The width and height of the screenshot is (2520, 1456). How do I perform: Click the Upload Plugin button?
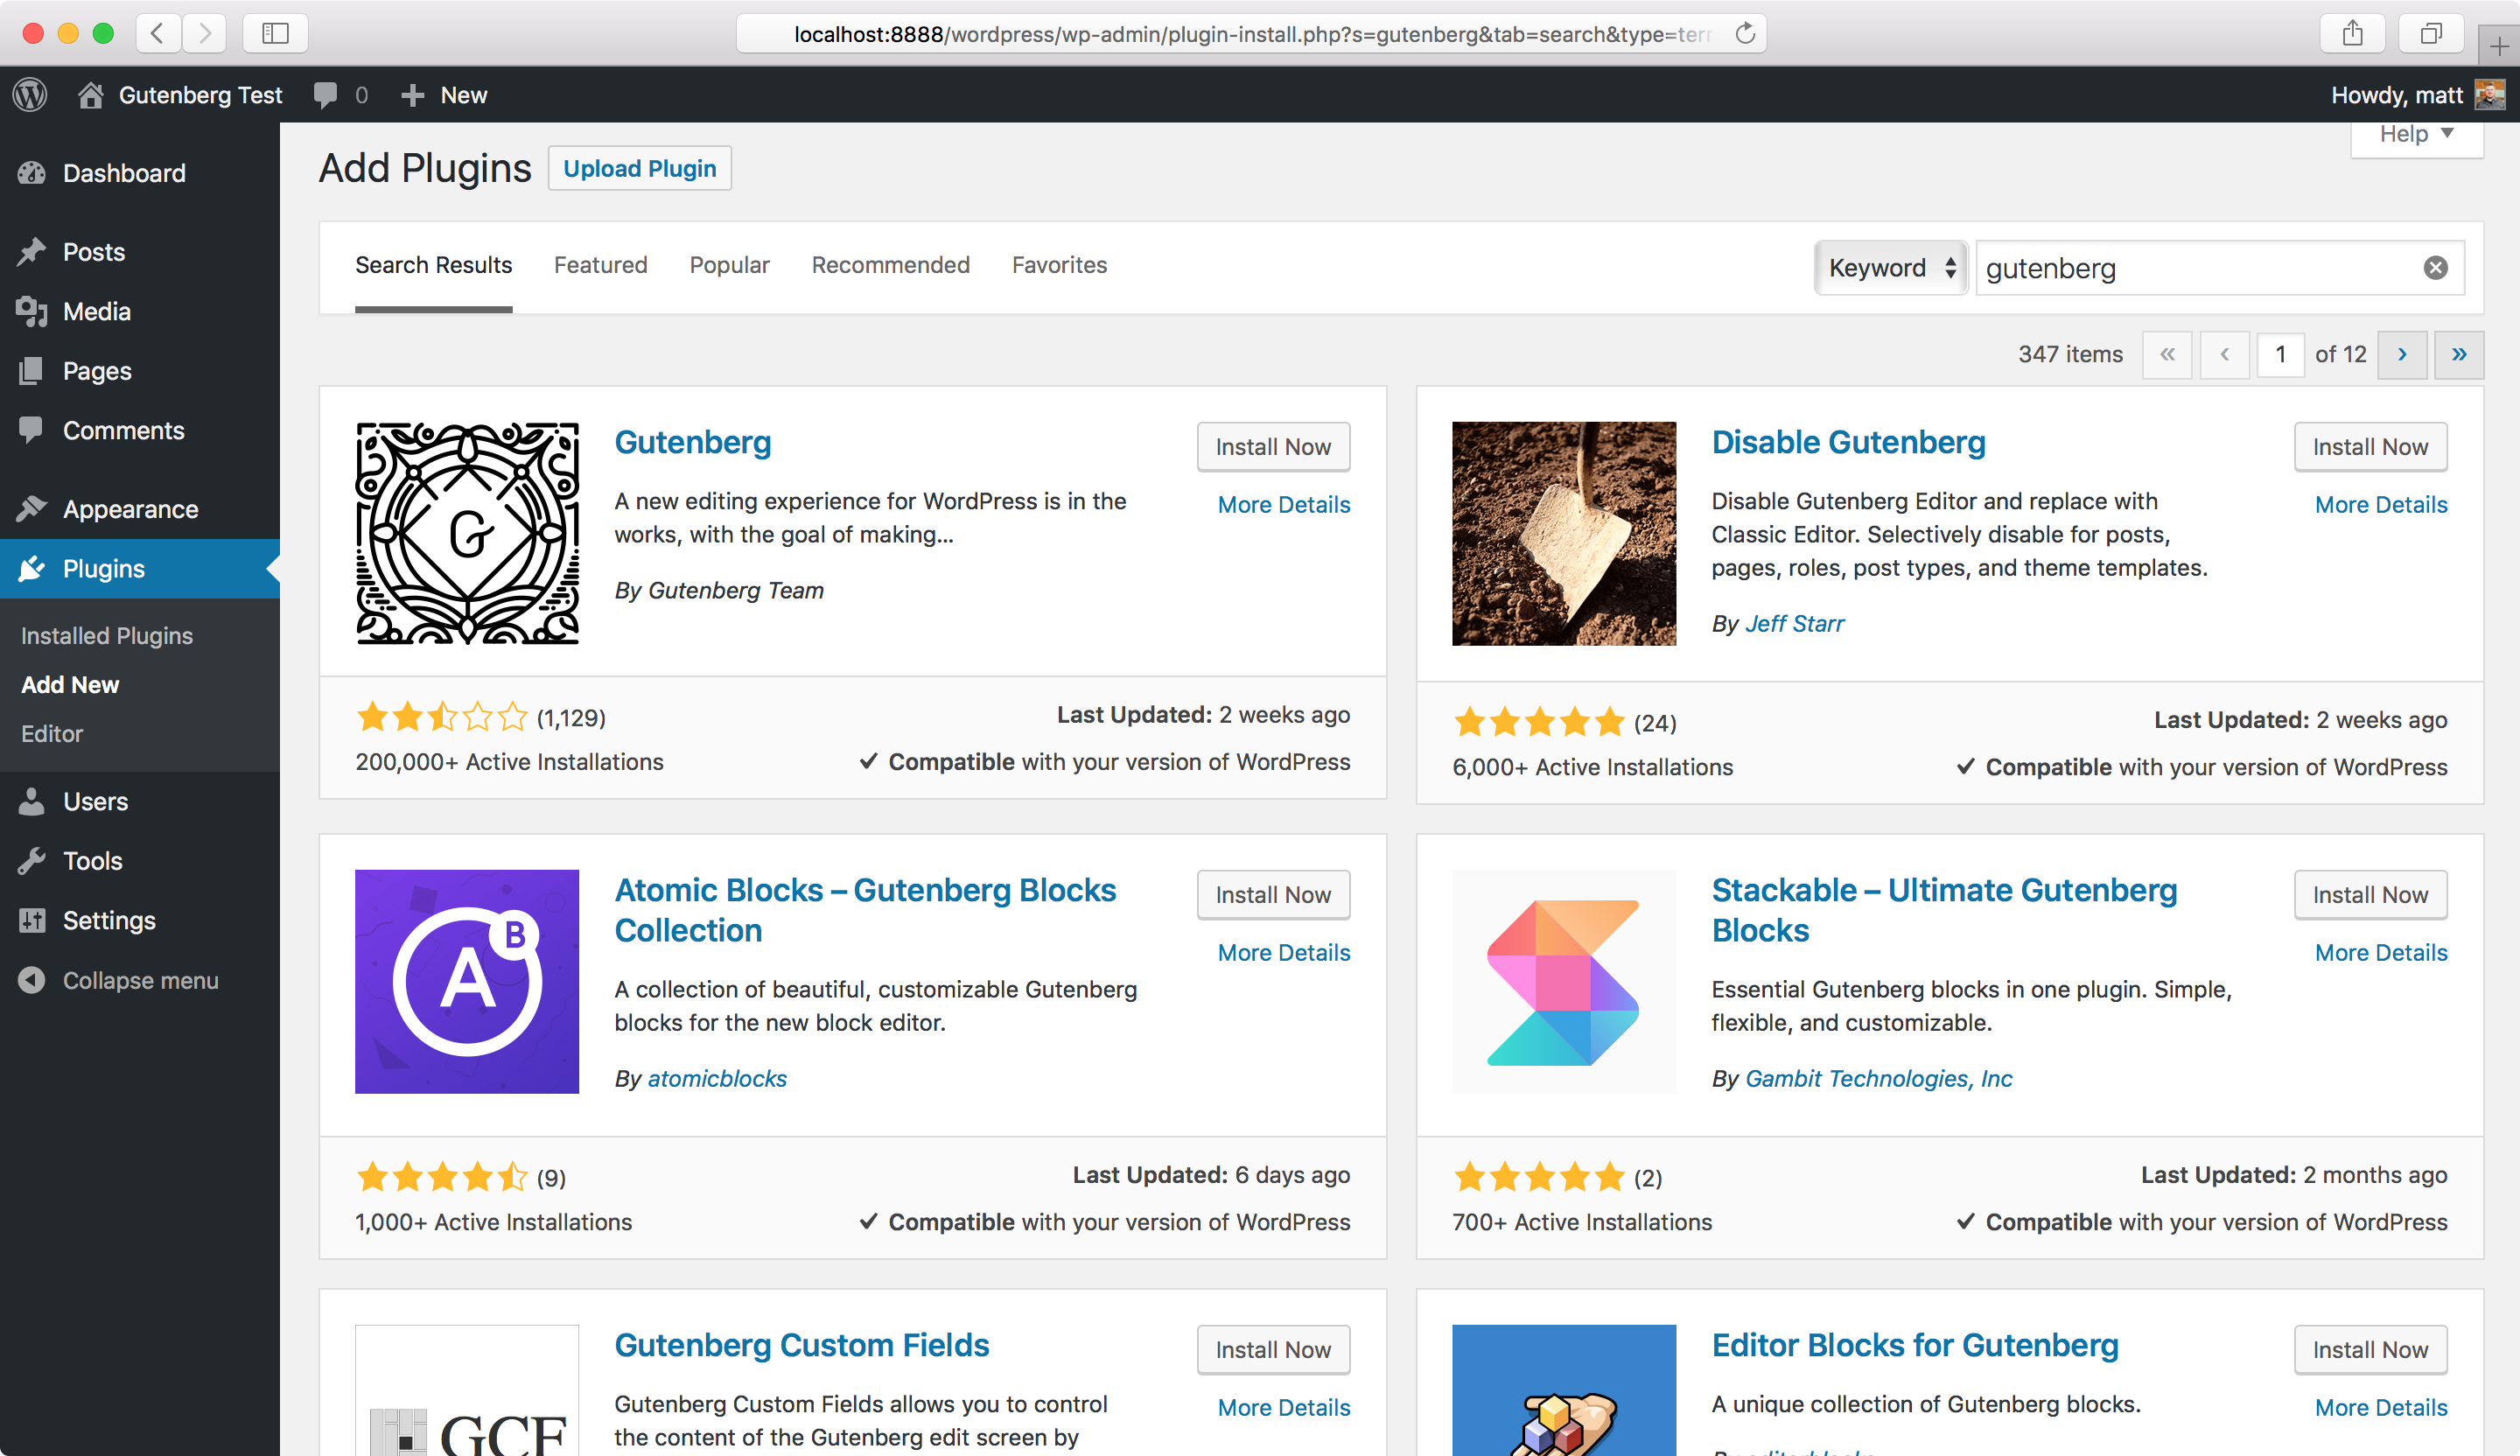point(640,168)
